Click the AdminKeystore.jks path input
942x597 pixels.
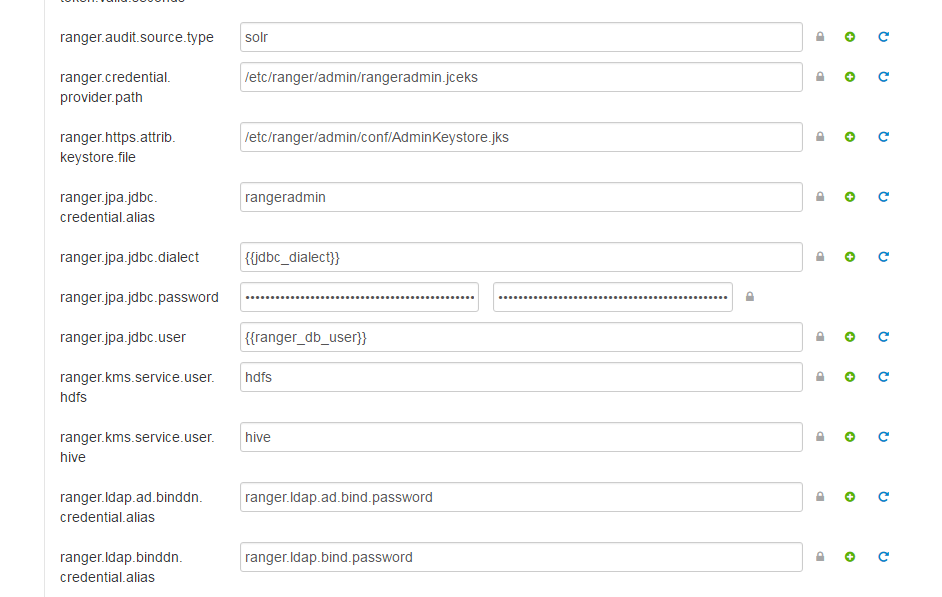click(x=520, y=137)
